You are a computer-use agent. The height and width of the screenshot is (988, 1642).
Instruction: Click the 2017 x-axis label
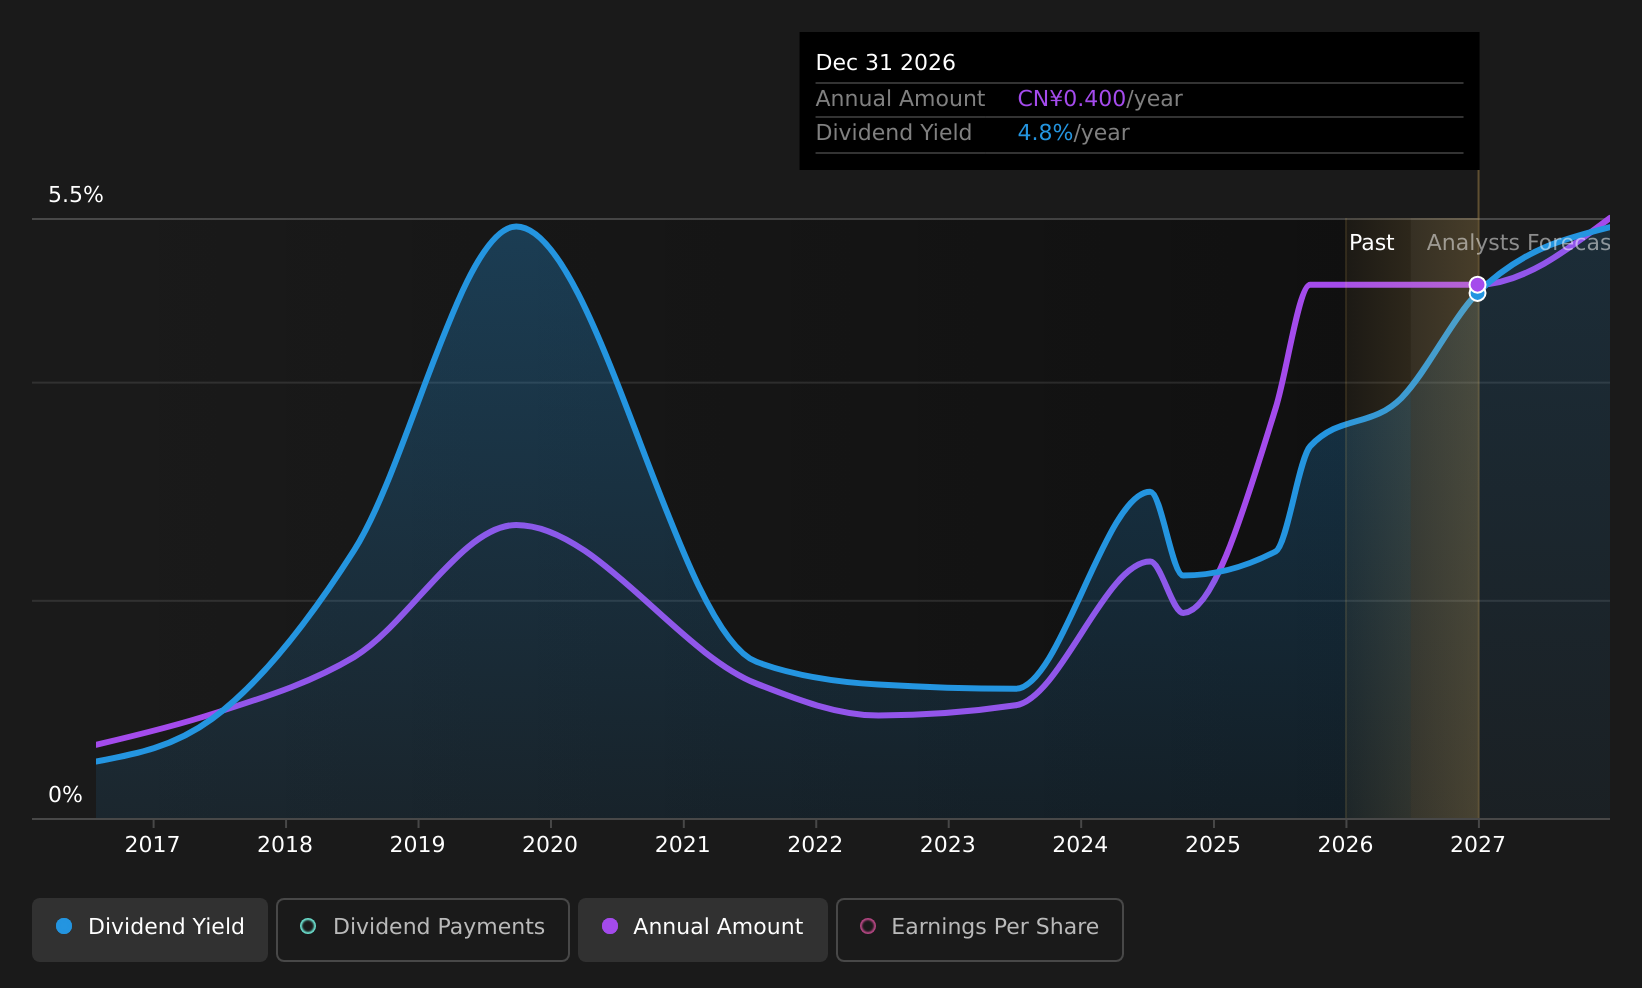pyautogui.click(x=152, y=845)
